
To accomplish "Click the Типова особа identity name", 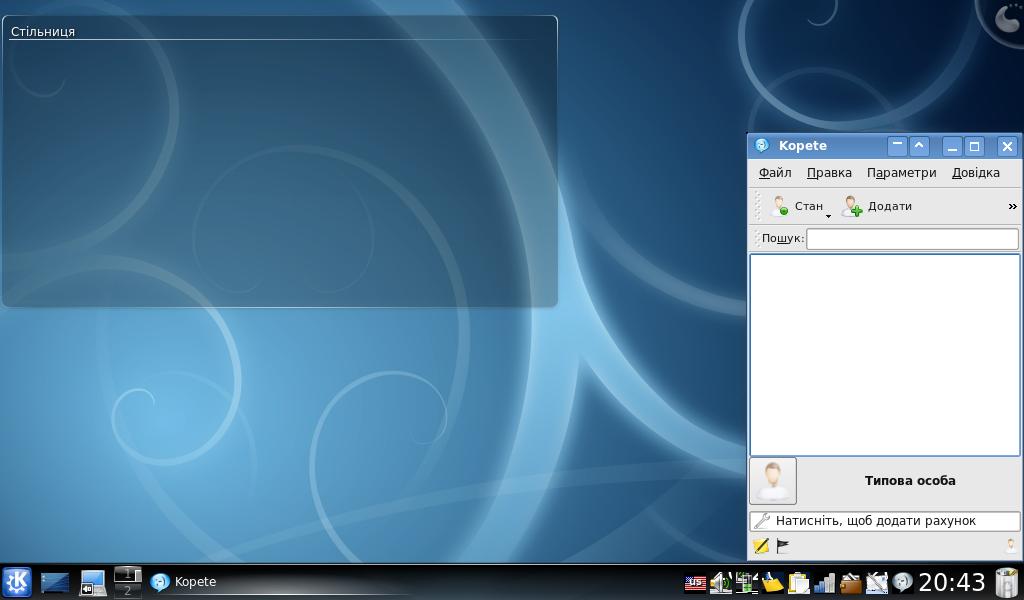I will (910, 481).
